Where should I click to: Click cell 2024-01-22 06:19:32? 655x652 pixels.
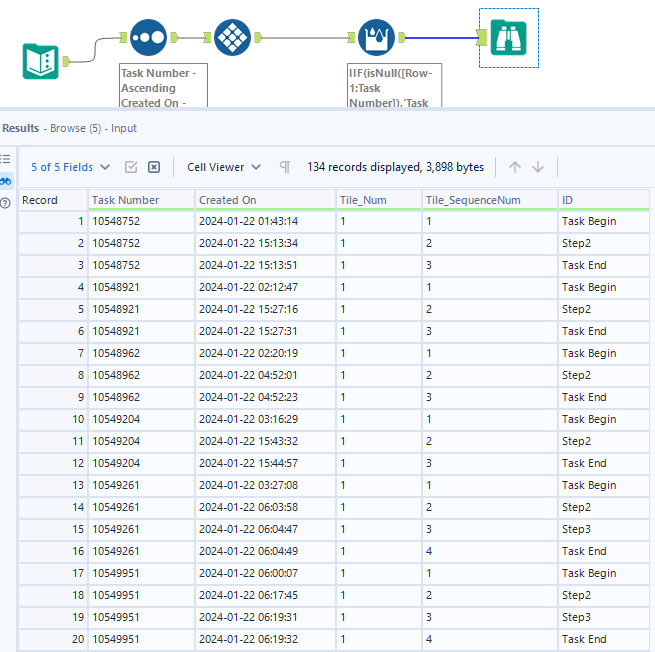point(265,639)
